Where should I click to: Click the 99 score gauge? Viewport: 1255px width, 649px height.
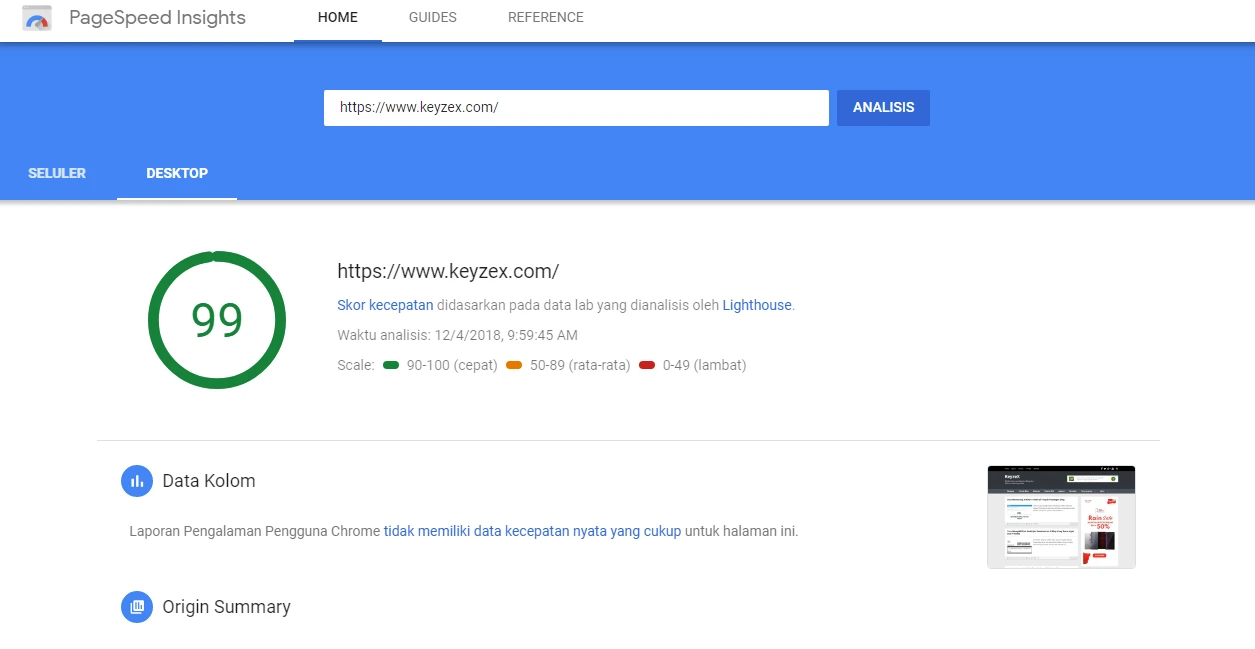[217, 320]
